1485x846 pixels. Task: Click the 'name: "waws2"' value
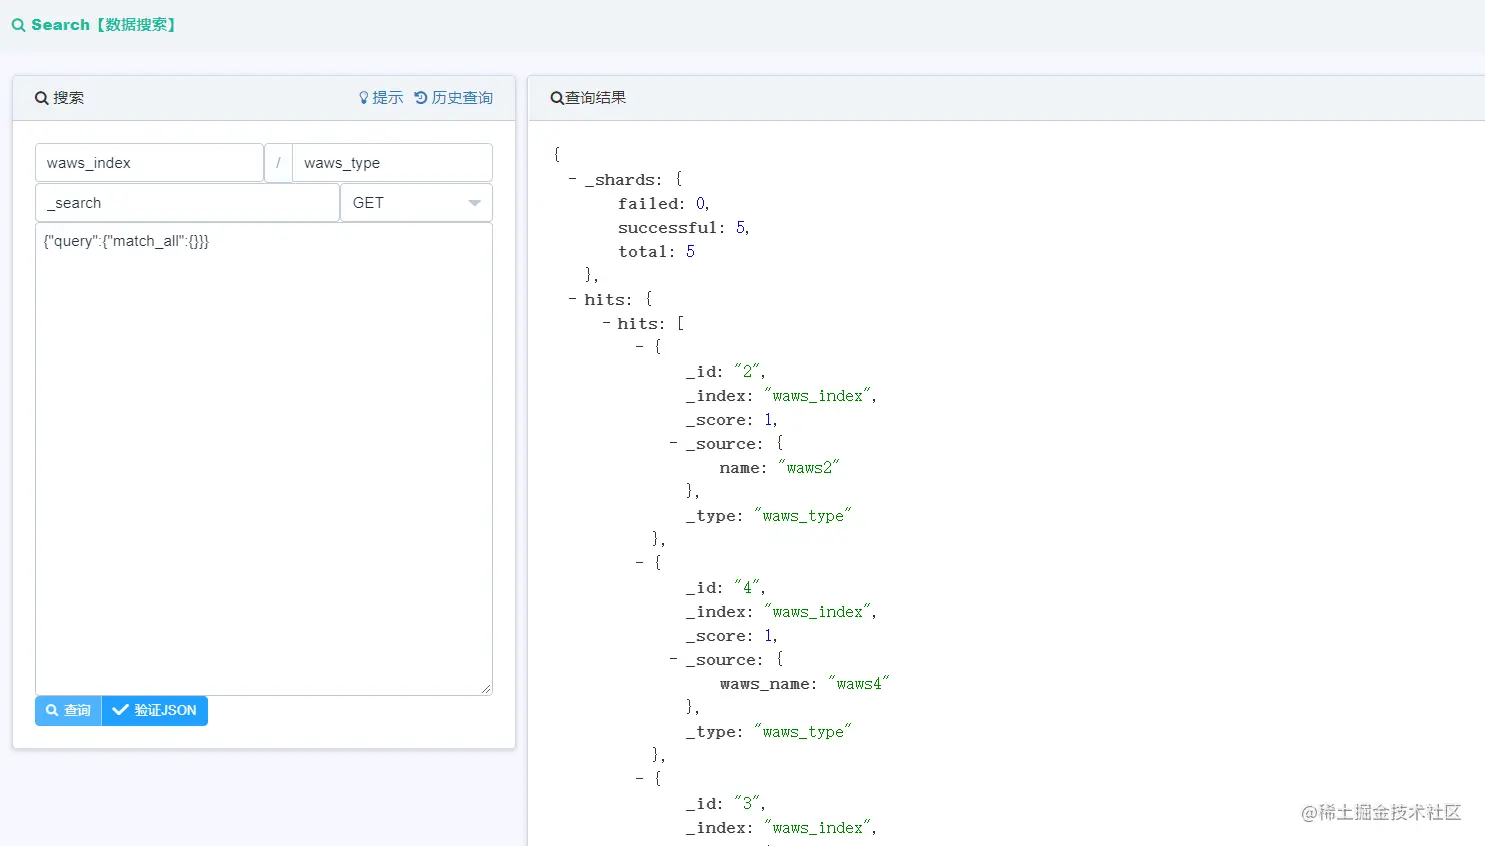click(809, 468)
